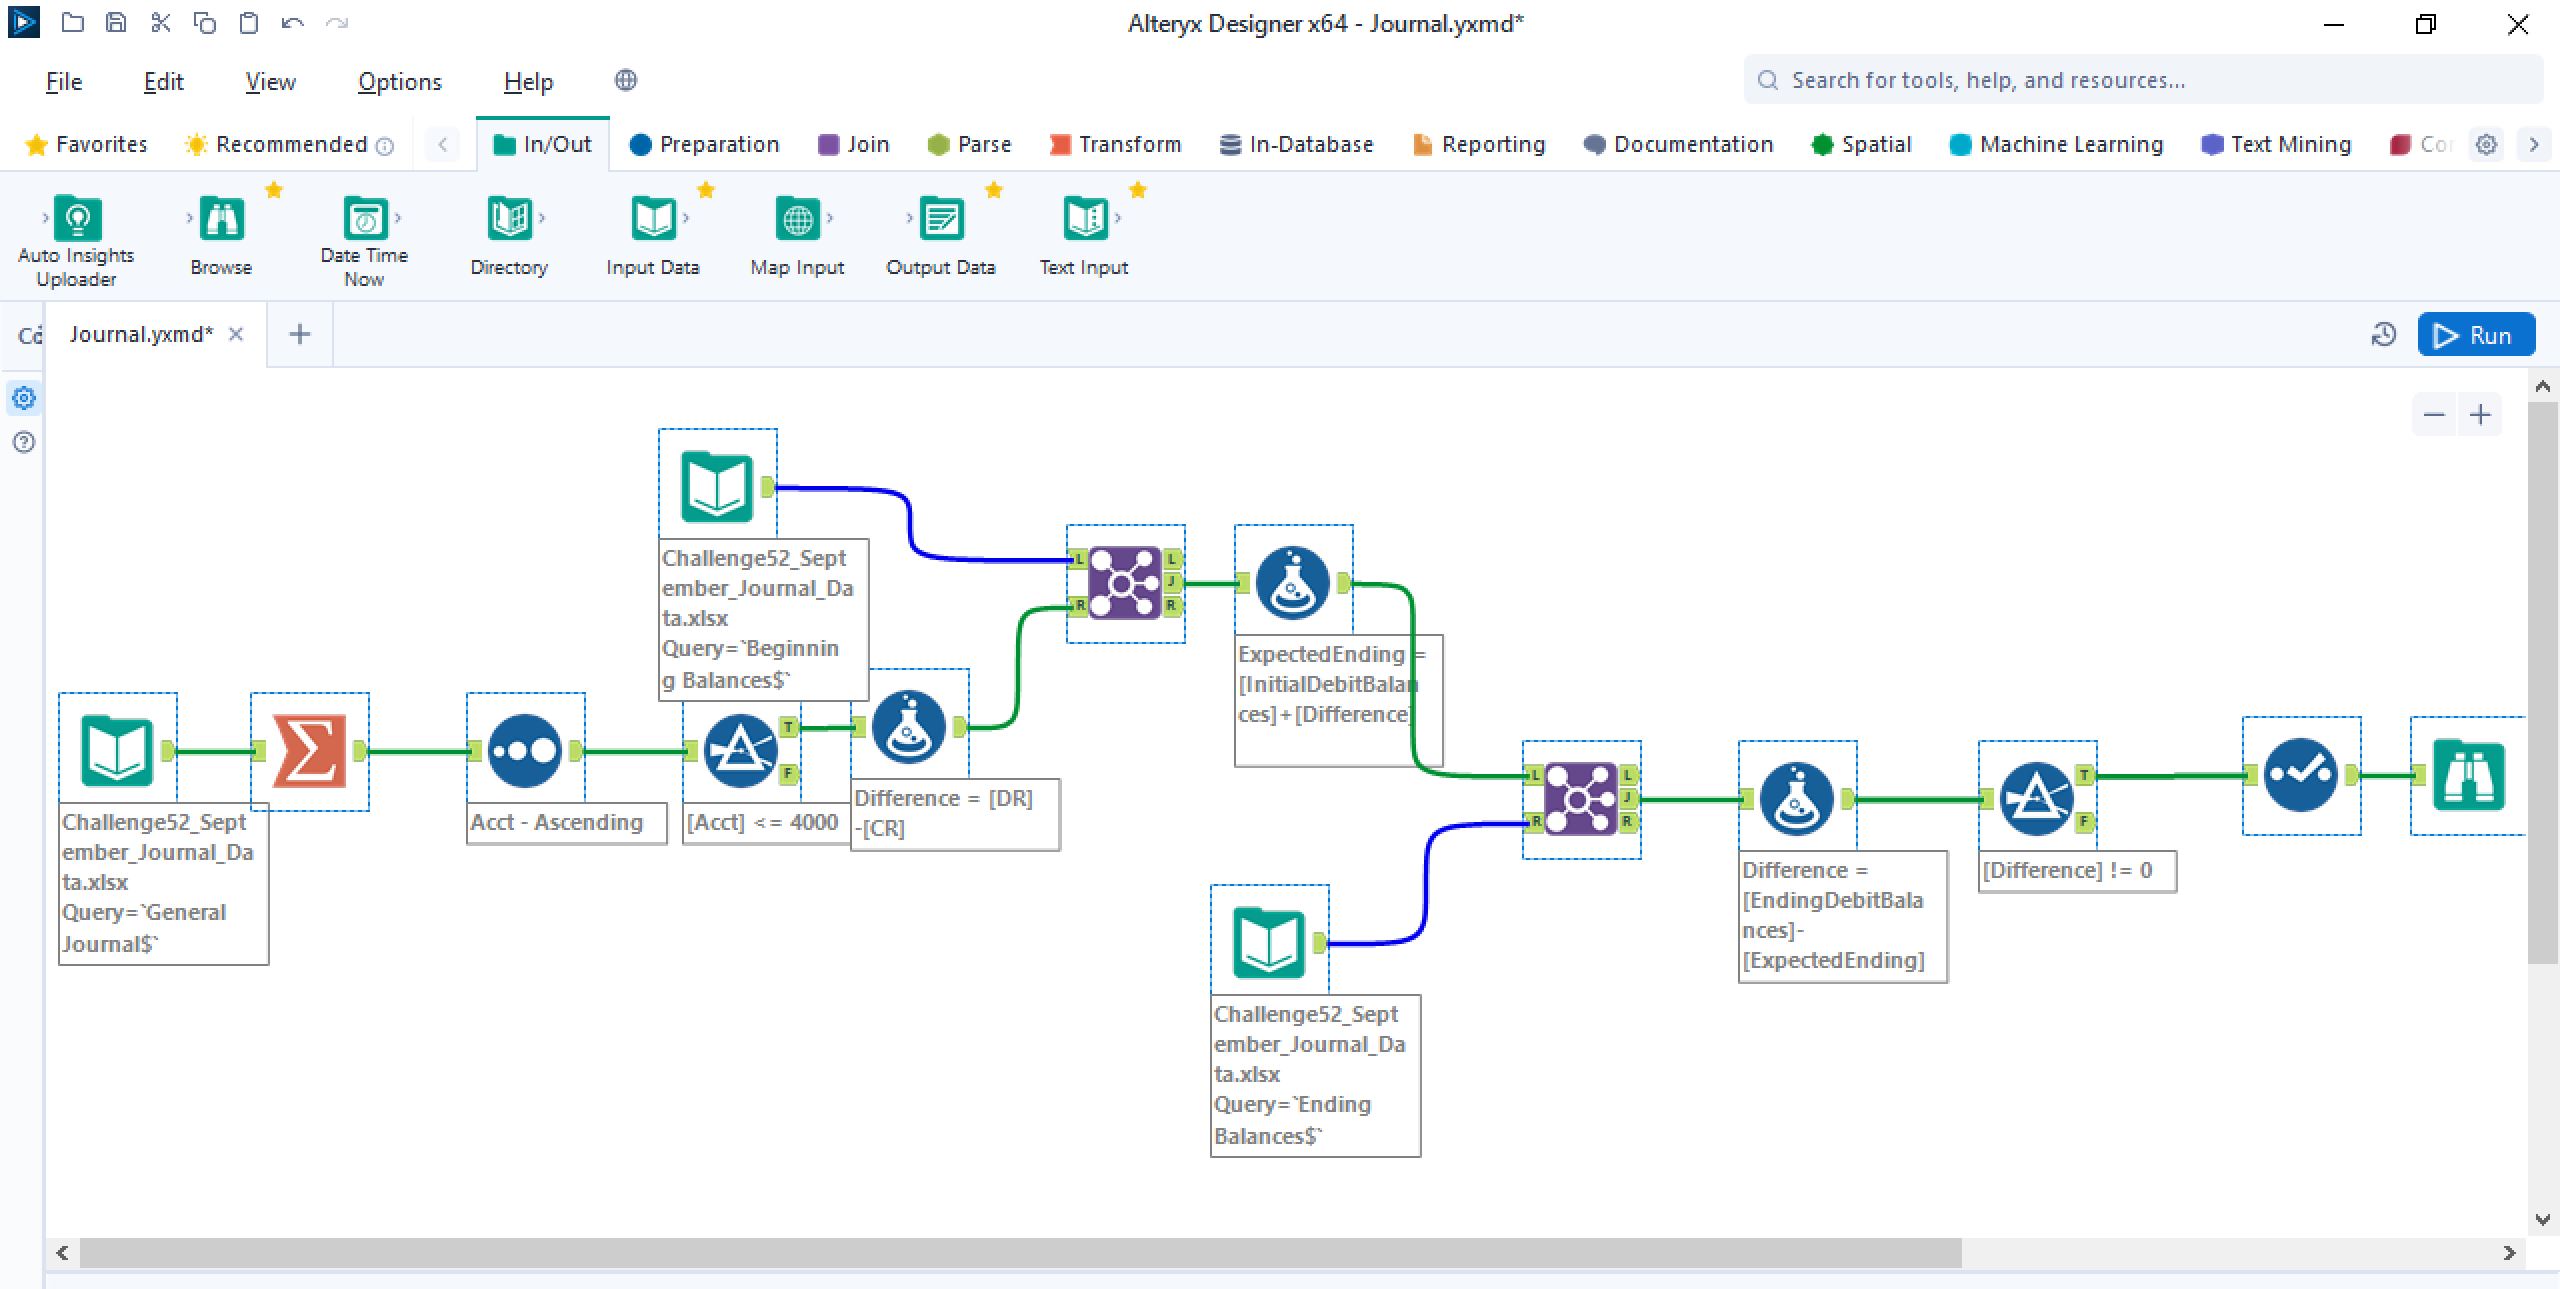Select the Sort node labeled Acct - Ascending
2560x1289 pixels.
tap(525, 751)
